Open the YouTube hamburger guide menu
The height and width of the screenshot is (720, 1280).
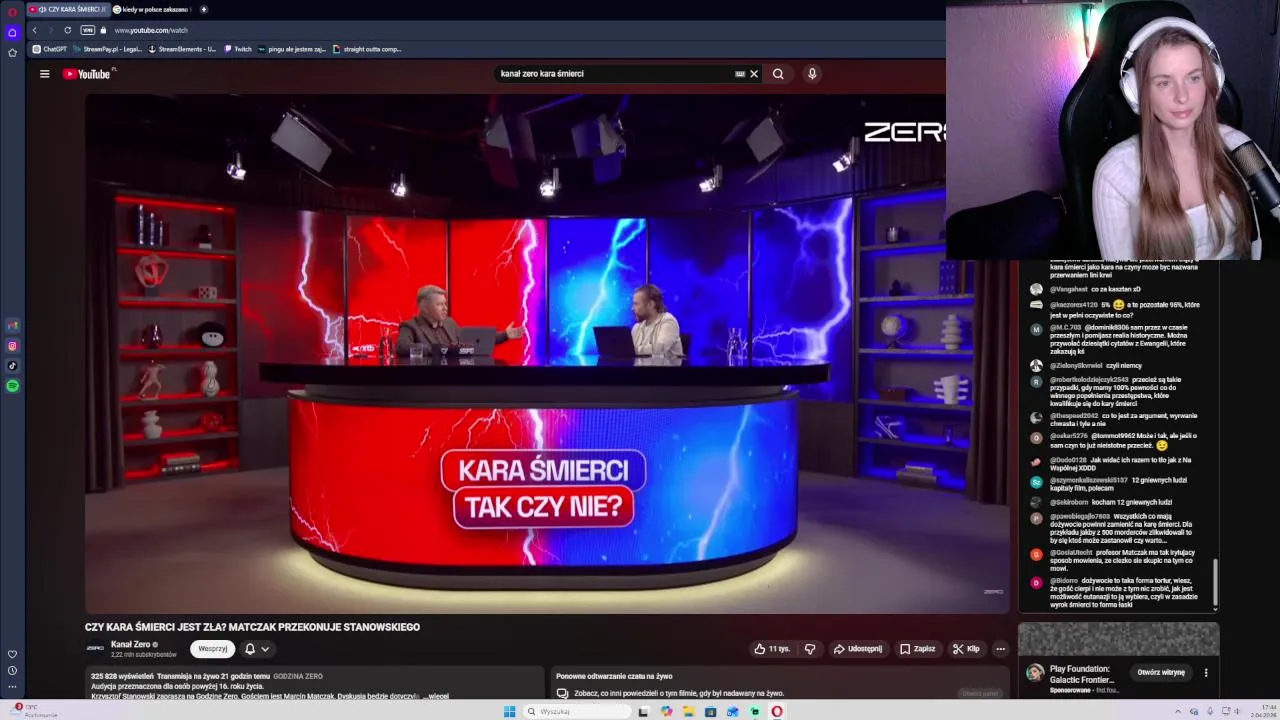coord(44,74)
